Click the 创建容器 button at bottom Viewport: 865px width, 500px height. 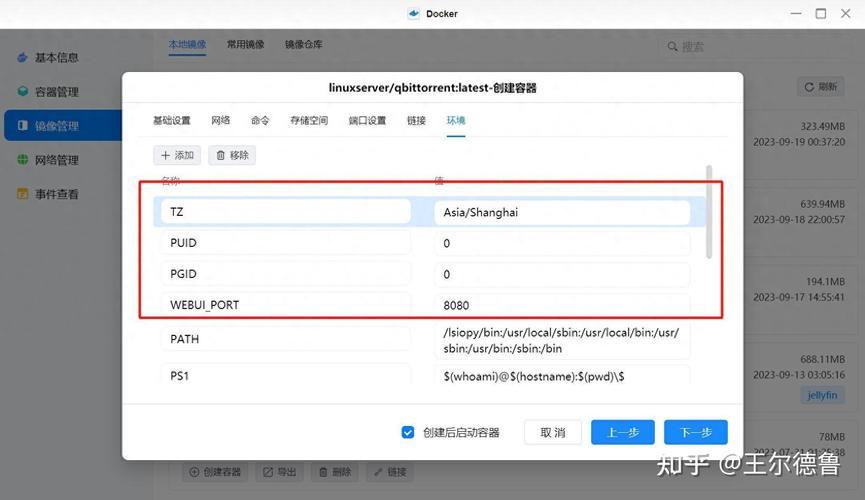pos(215,472)
